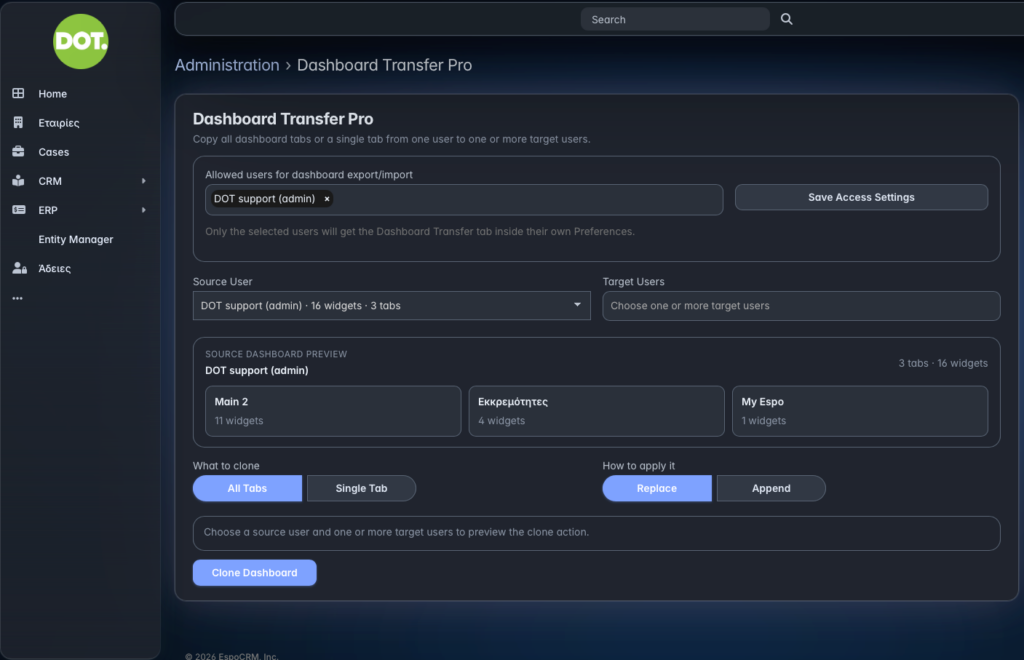Viewport: 1024px width, 660px height.
Task: Click the Clone Dashboard button
Action: [x=254, y=573]
